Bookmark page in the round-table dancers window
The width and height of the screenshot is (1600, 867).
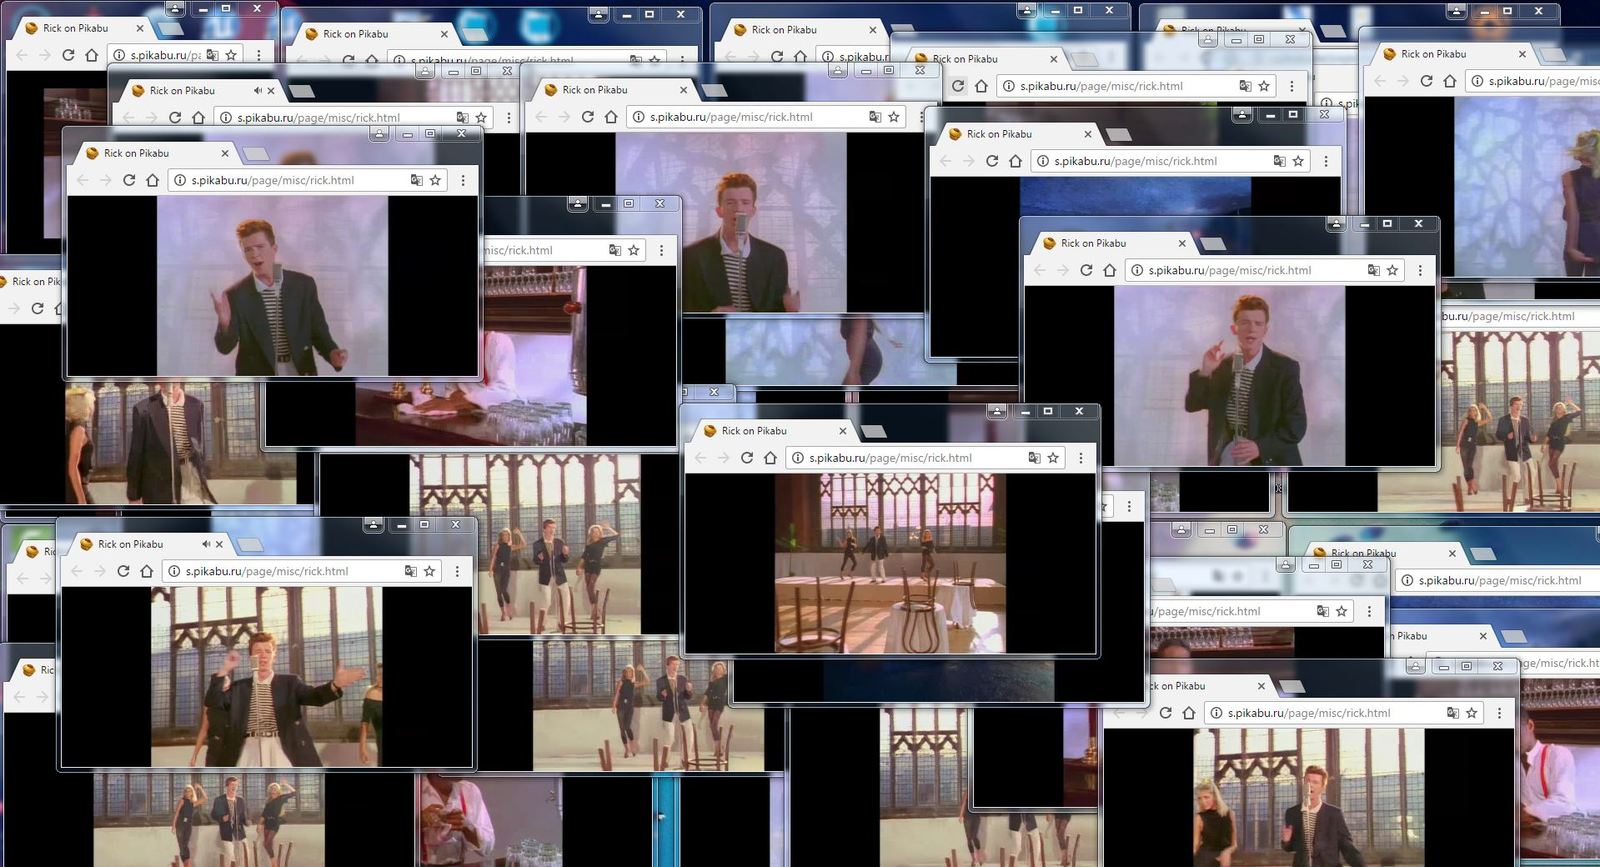click(x=1053, y=458)
